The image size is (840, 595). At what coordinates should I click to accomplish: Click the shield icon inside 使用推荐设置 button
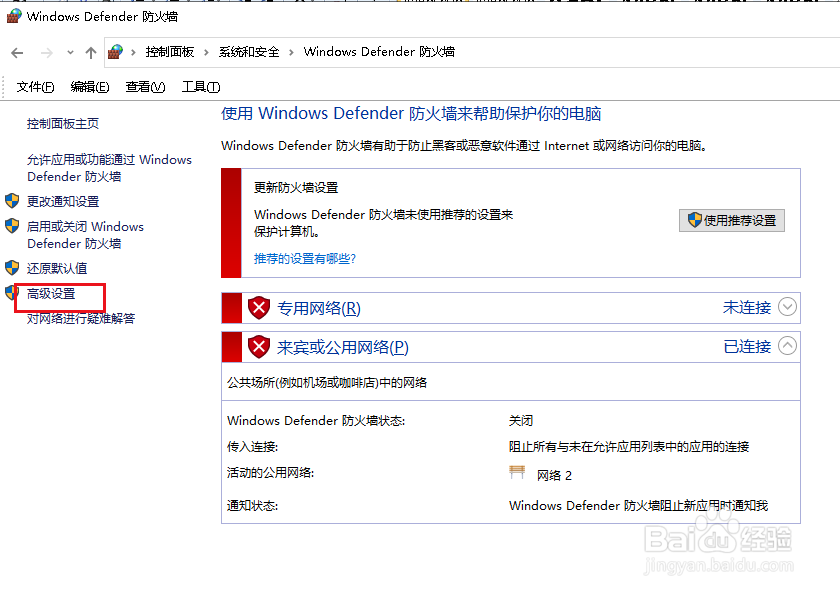tap(693, 220)
